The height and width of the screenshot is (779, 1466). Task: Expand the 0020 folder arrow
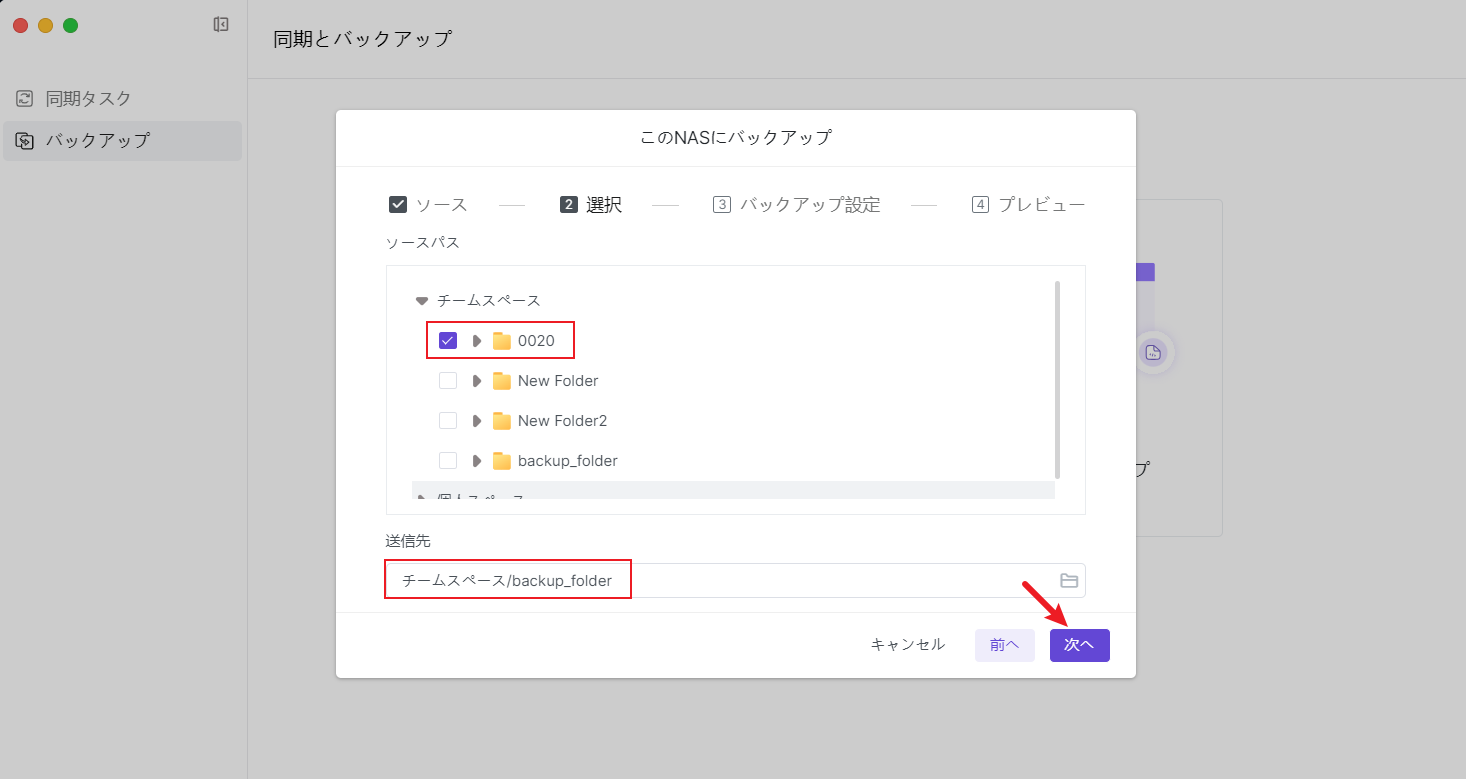point(477,341)
